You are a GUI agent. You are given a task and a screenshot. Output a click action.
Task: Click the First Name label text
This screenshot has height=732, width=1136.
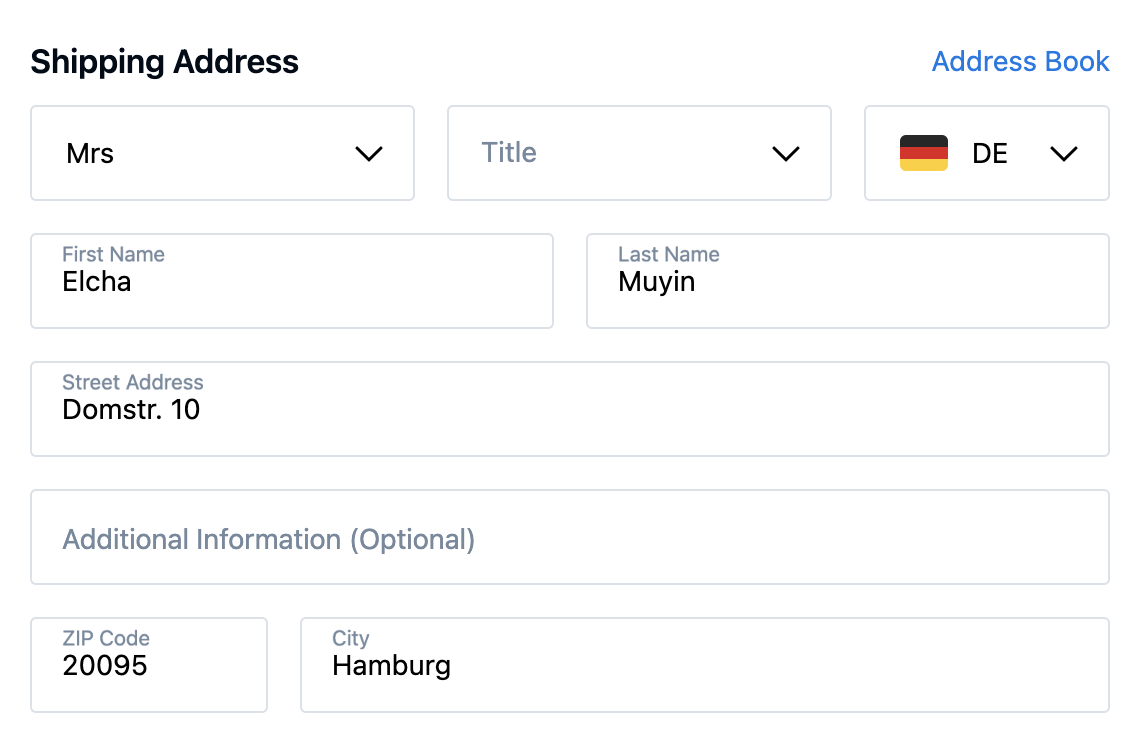[113, 255]
